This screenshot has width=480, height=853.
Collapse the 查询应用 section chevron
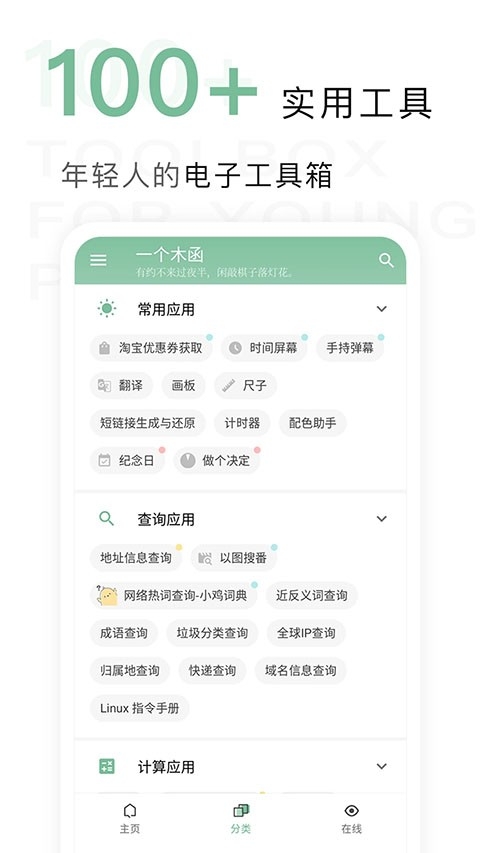coord(381,519)
